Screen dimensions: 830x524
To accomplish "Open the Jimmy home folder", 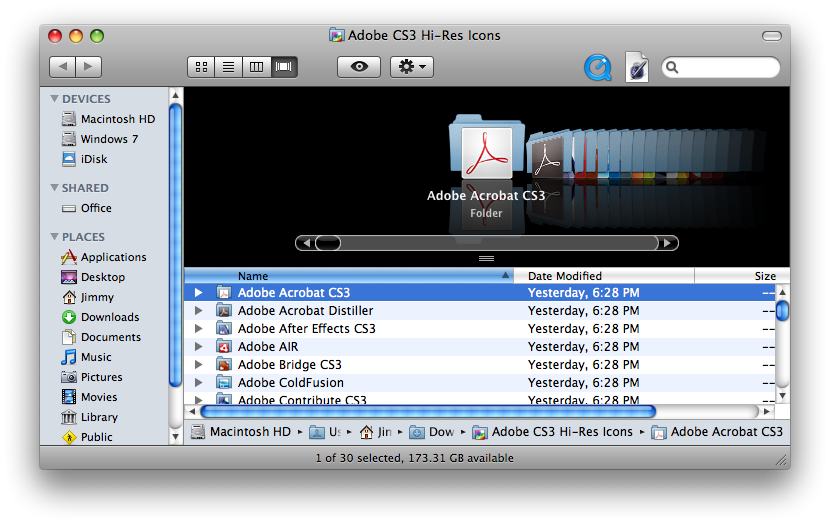I will pyautogui.click(x=88, y=297).
